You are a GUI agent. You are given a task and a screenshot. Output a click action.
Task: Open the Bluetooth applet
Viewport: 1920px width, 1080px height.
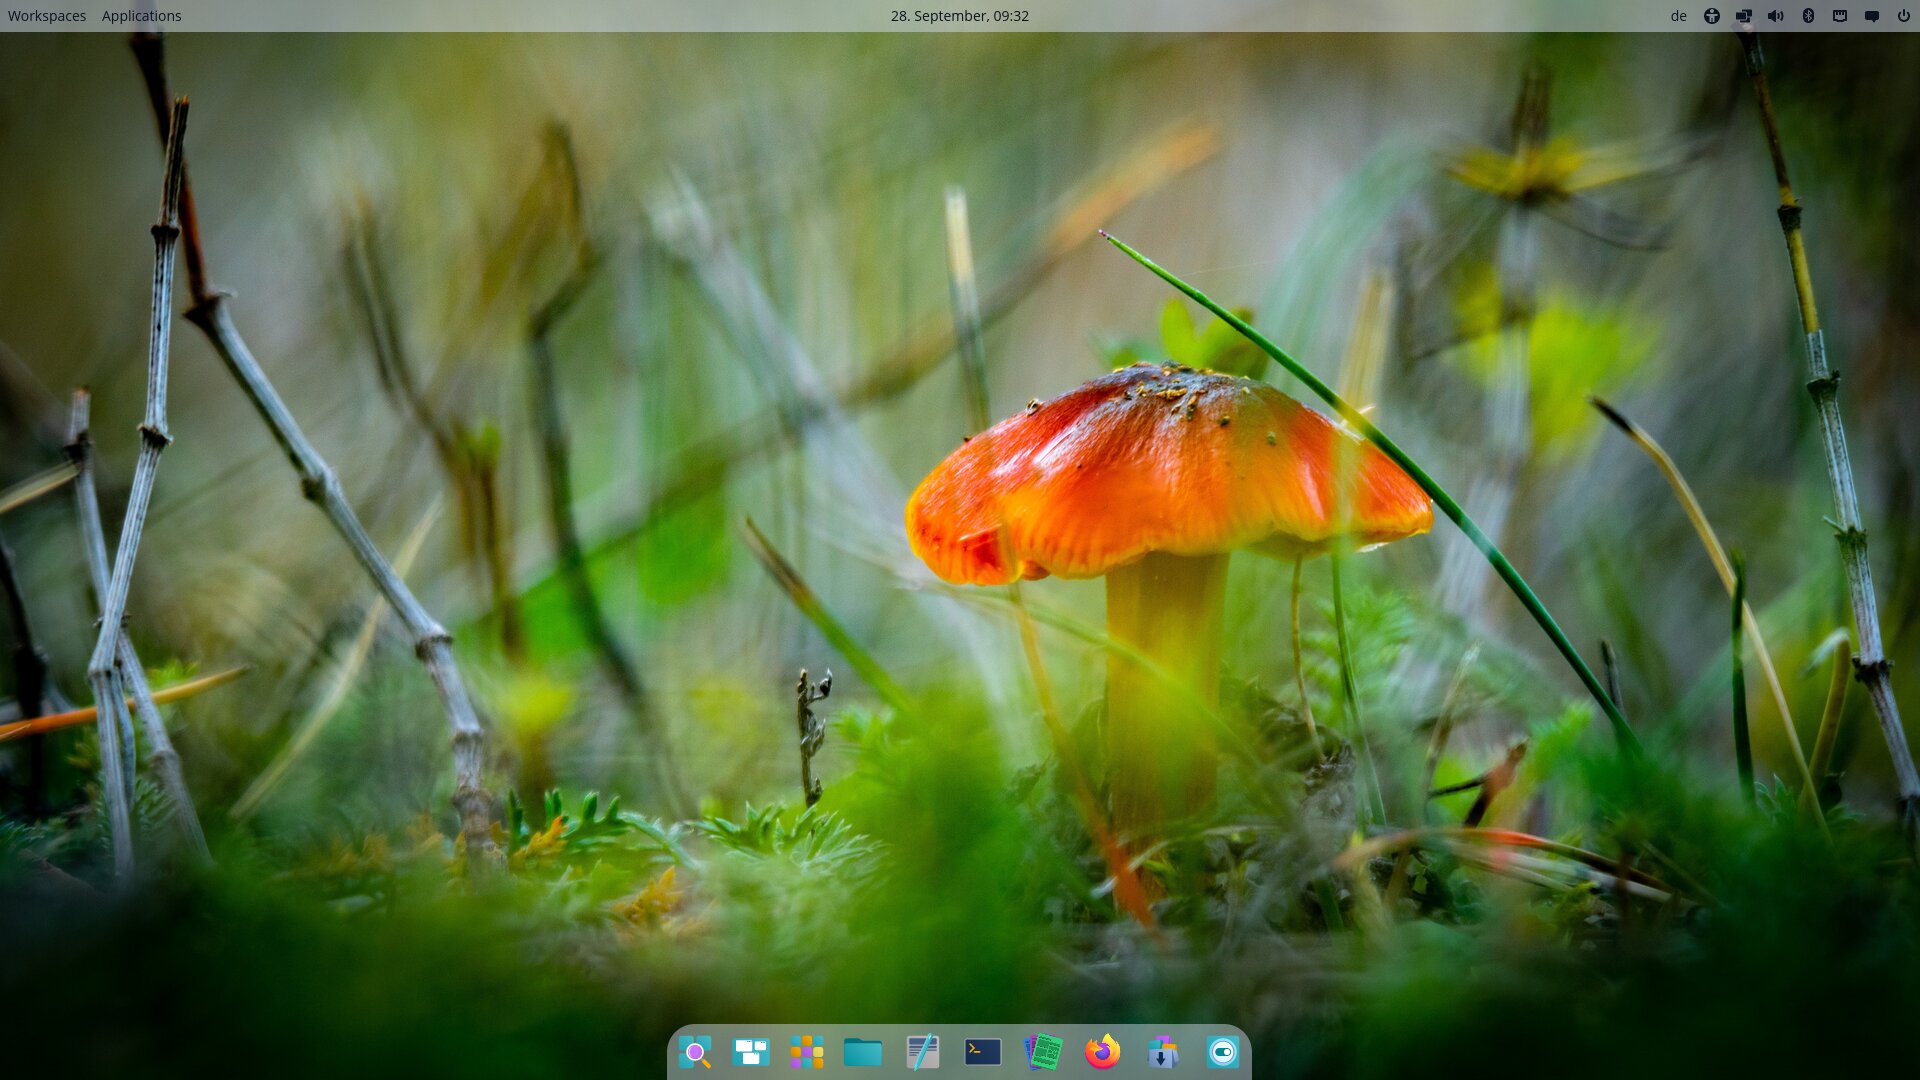pos(1808,16)
